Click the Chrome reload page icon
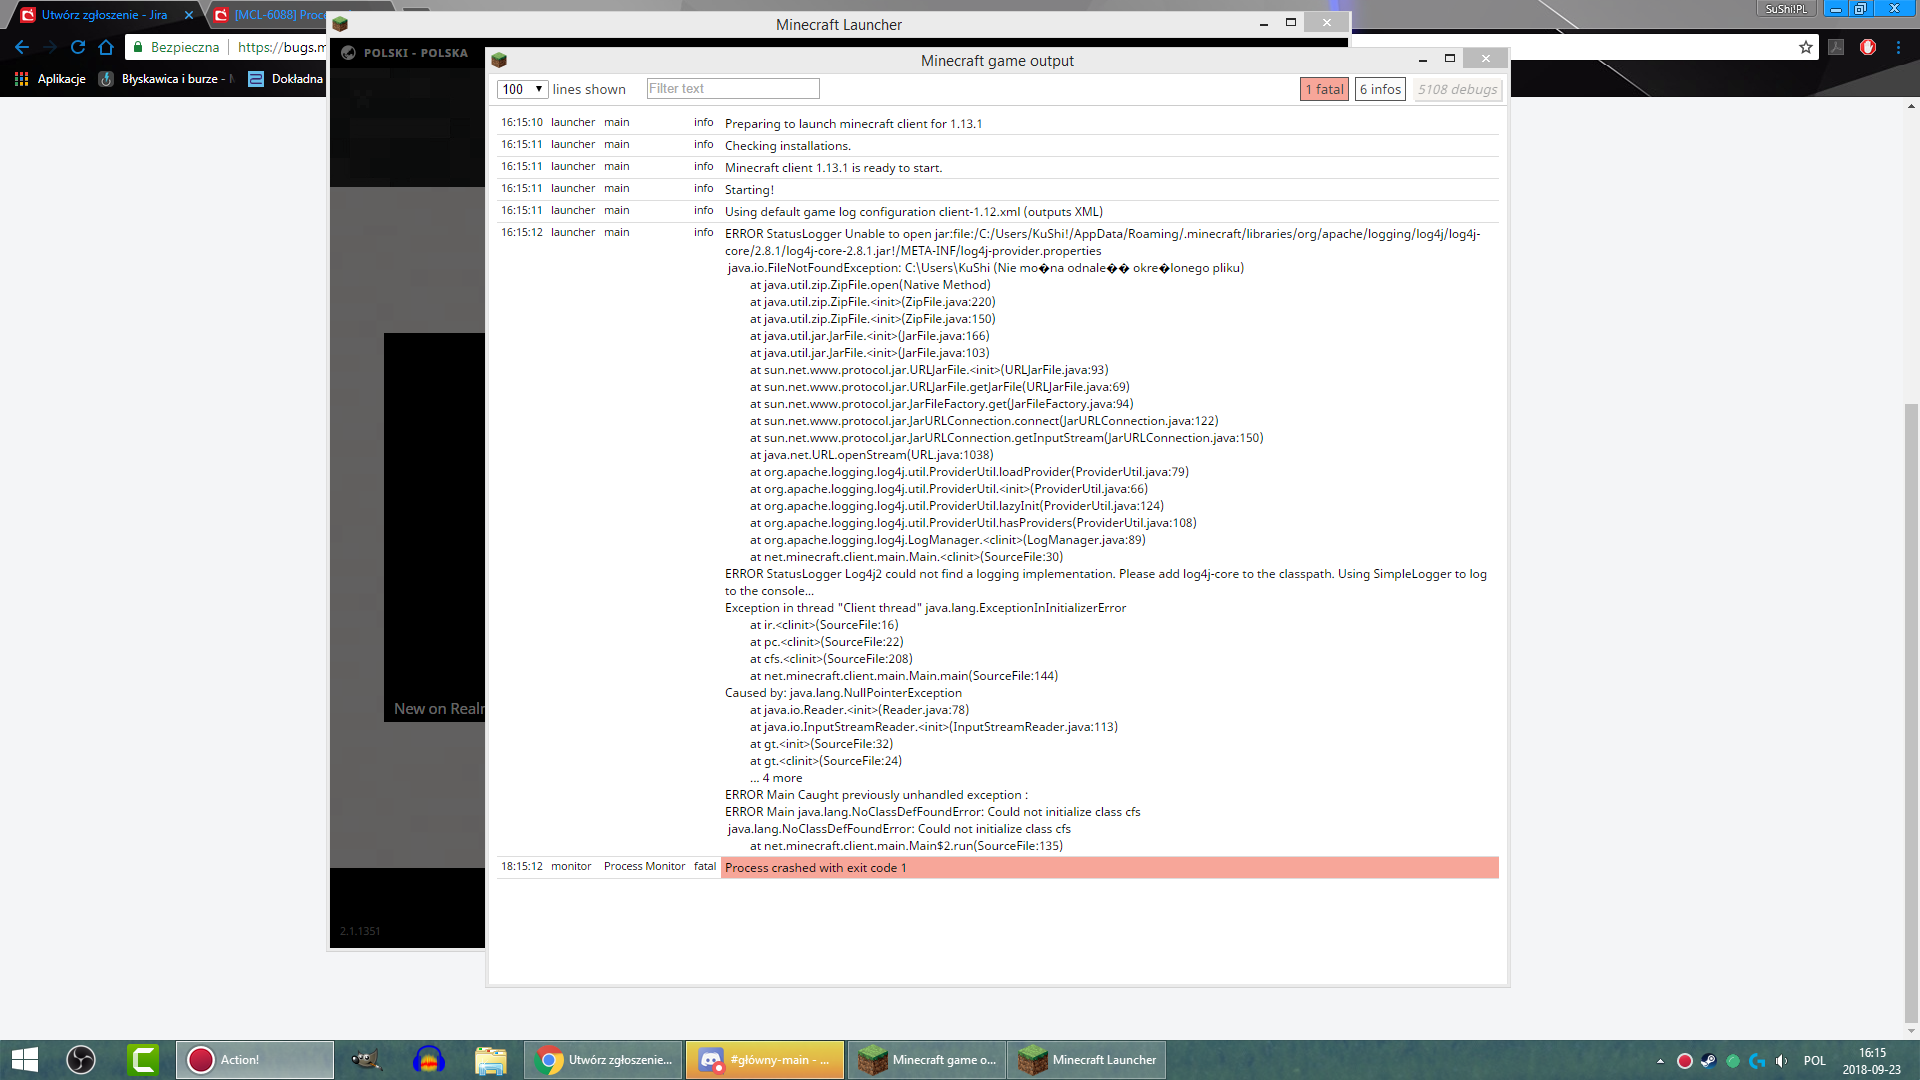 (78, 47)
